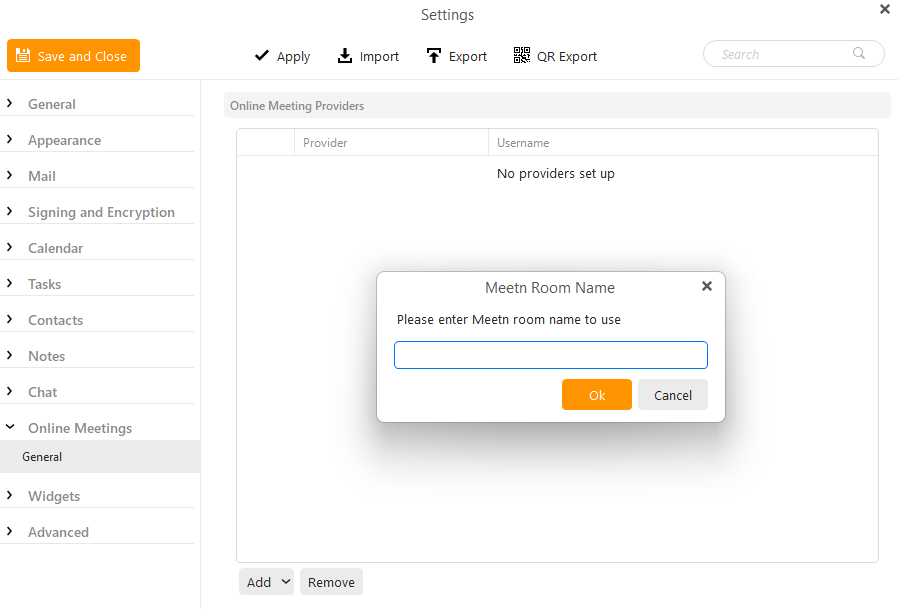898x609 pixels.
Task: Click the settings Search box
Action: [793, 54]
